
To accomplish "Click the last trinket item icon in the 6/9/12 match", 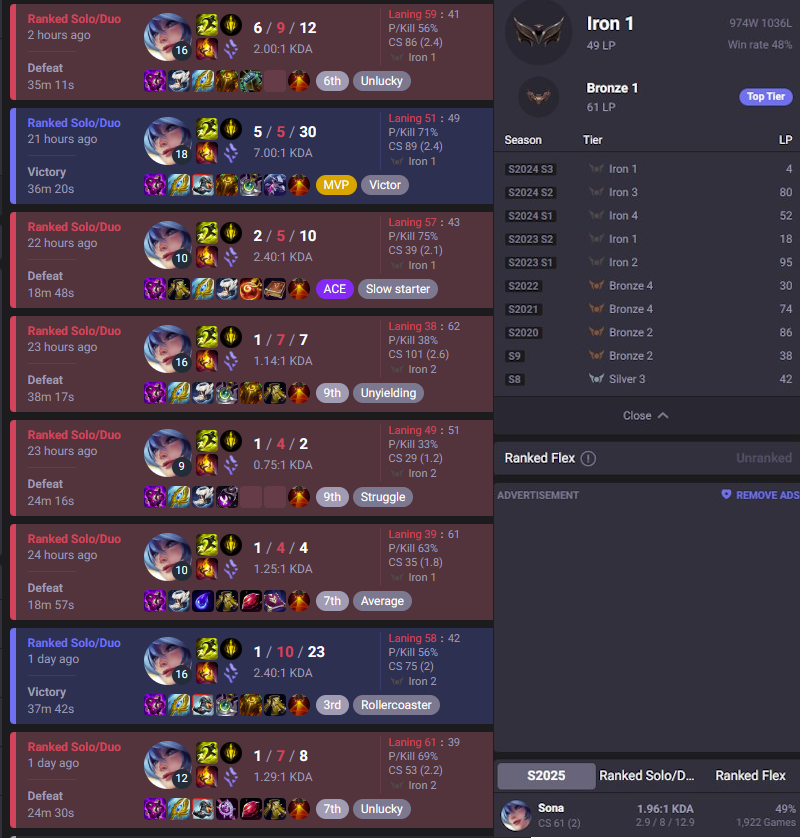I will pos(299,81).
